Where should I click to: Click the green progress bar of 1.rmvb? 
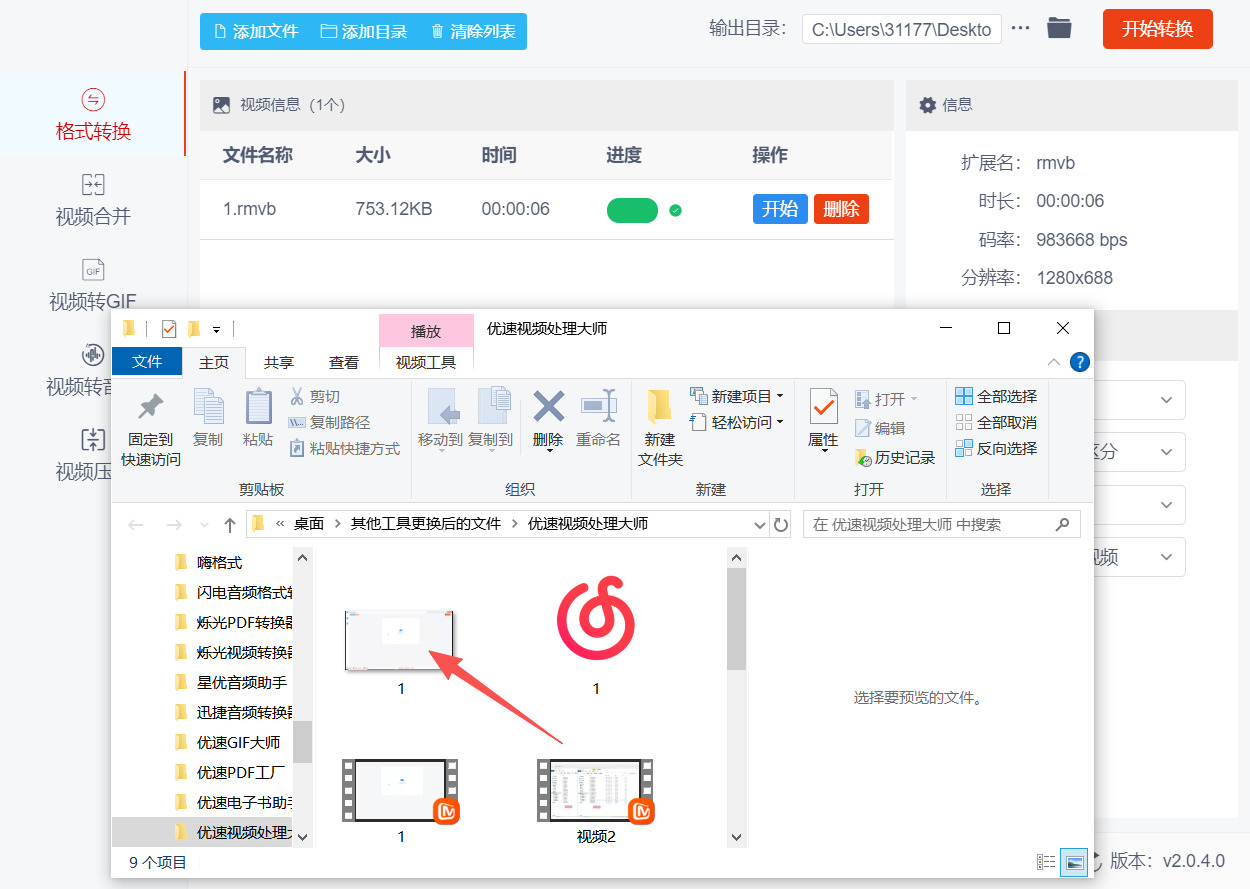632,210
